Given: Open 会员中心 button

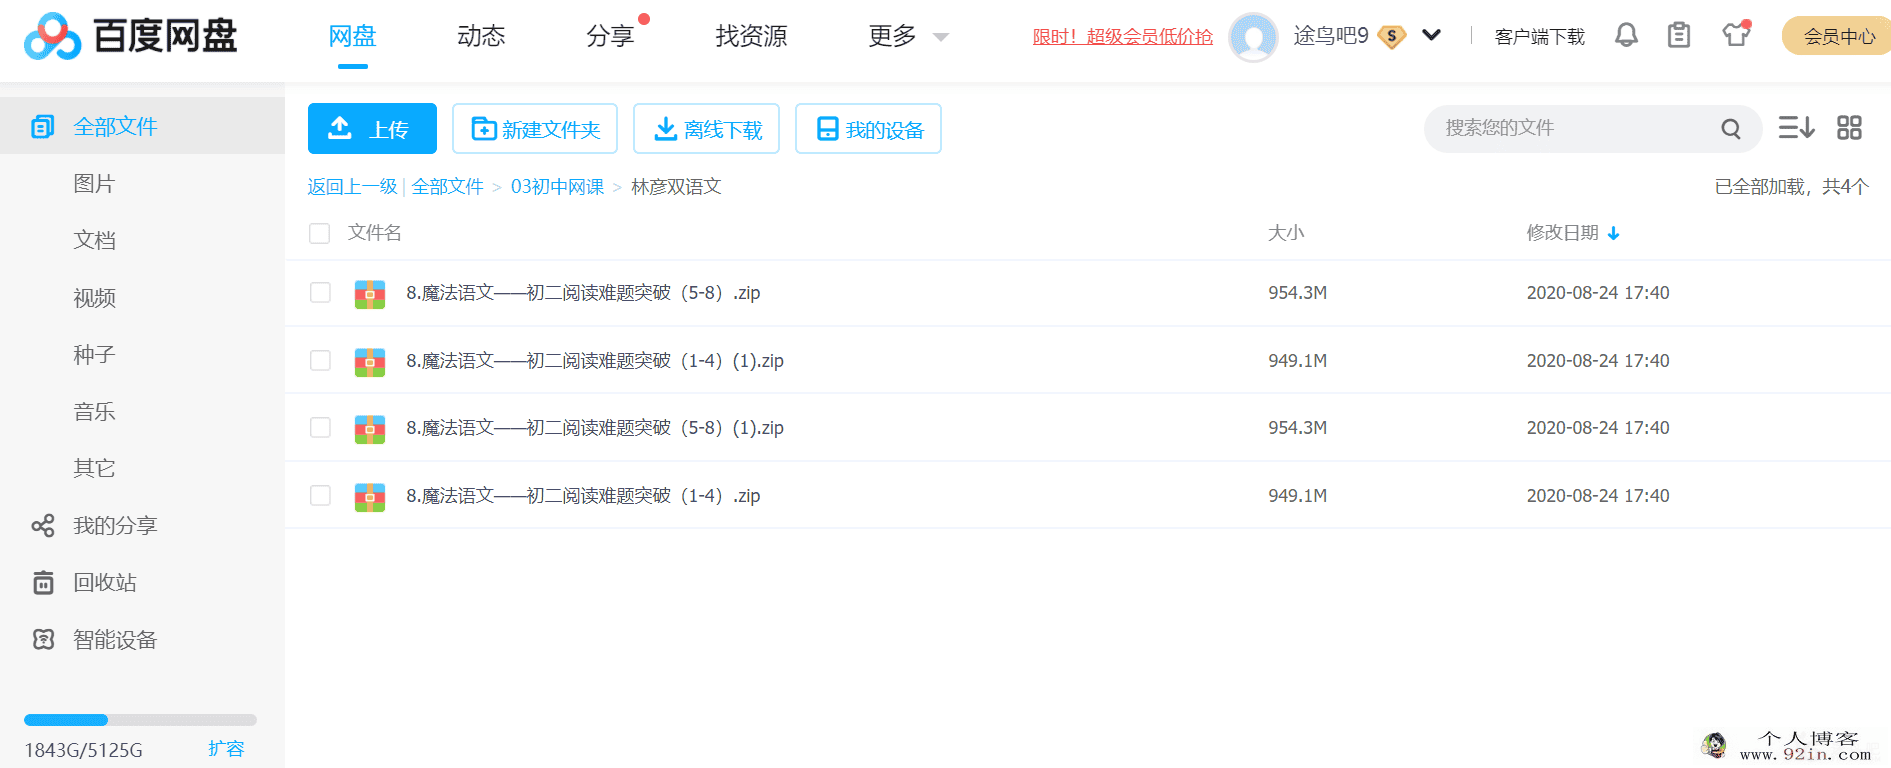Looking at the screenshot, I should point(1836,36).
